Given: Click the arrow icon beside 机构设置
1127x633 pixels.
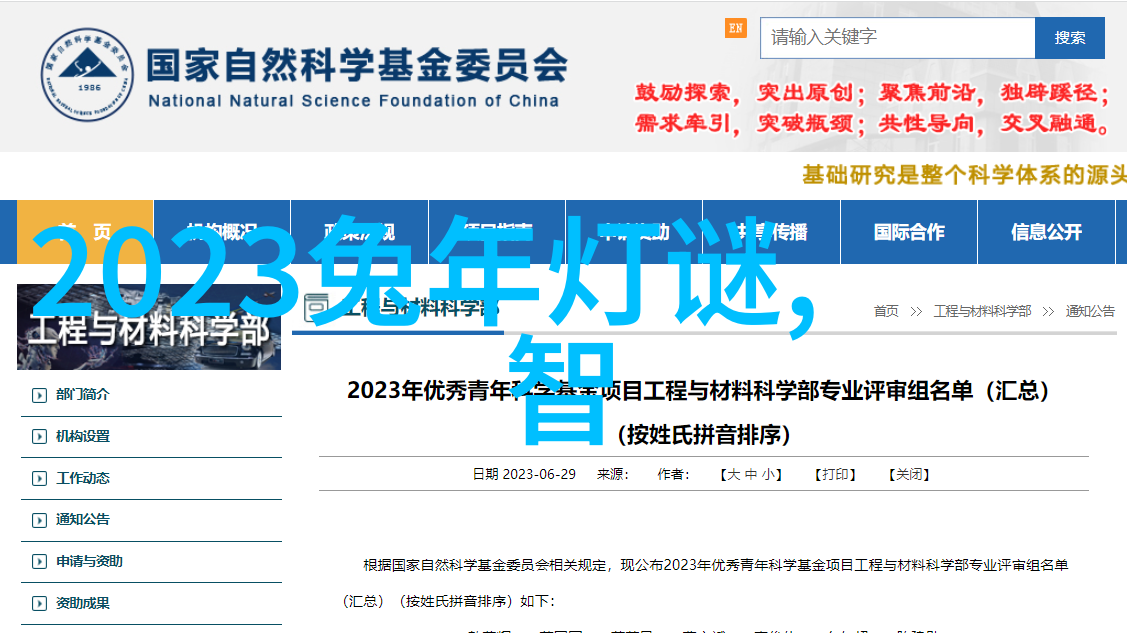Looking at the screenshot, I should click(39, 437).
